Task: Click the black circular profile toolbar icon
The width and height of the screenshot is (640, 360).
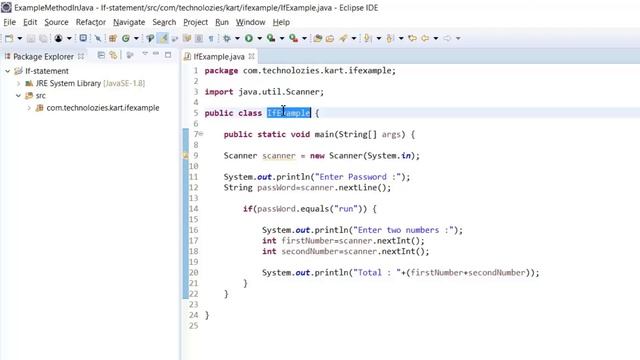Action: 58,38
